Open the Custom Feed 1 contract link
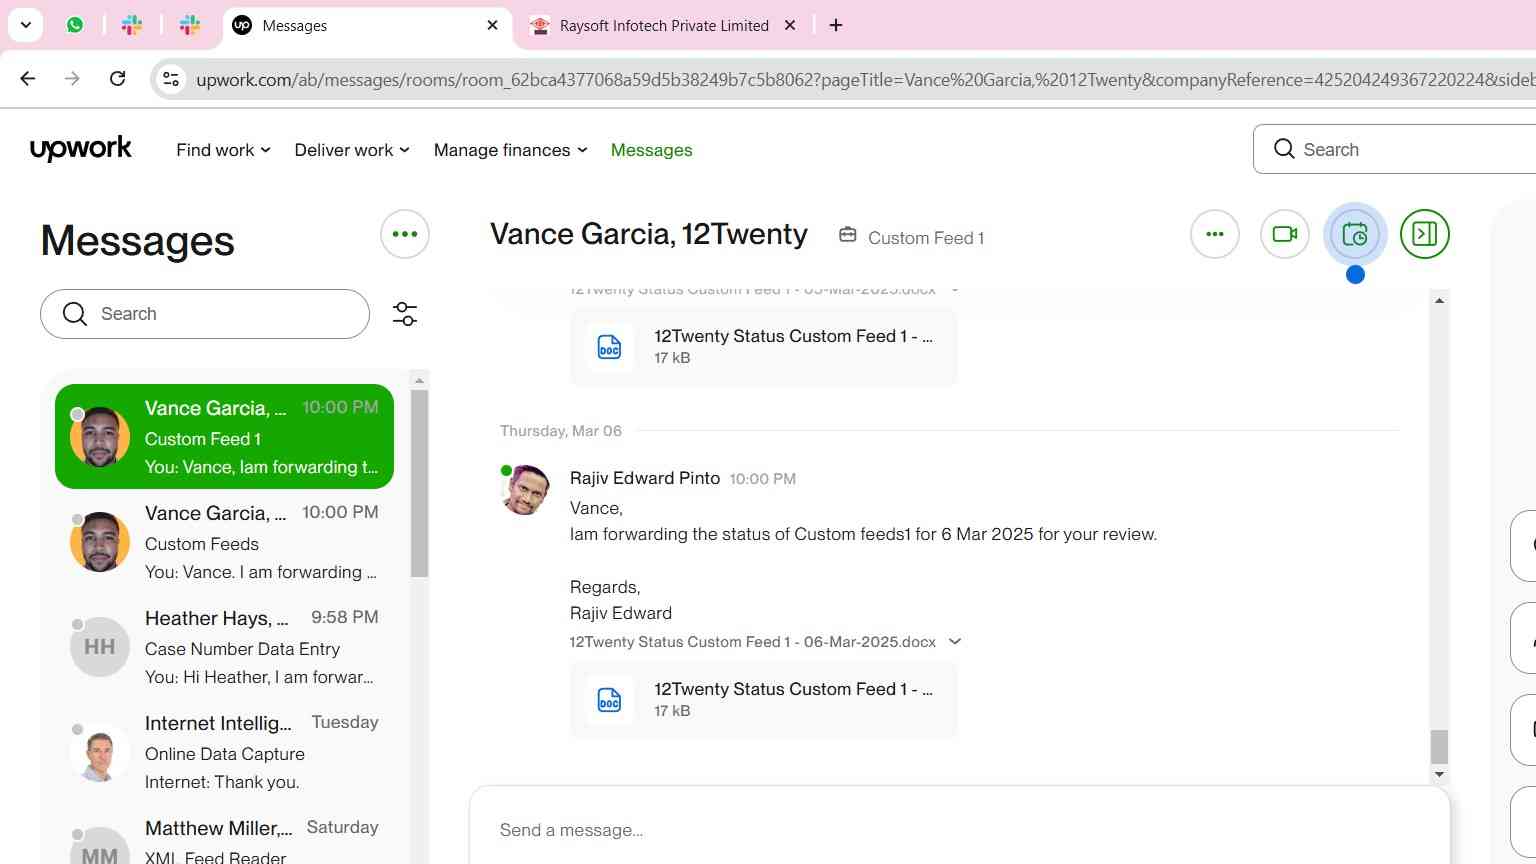The width and height of the screenshot is (1536, 864). pyautogui.click(x=911, y=237)
